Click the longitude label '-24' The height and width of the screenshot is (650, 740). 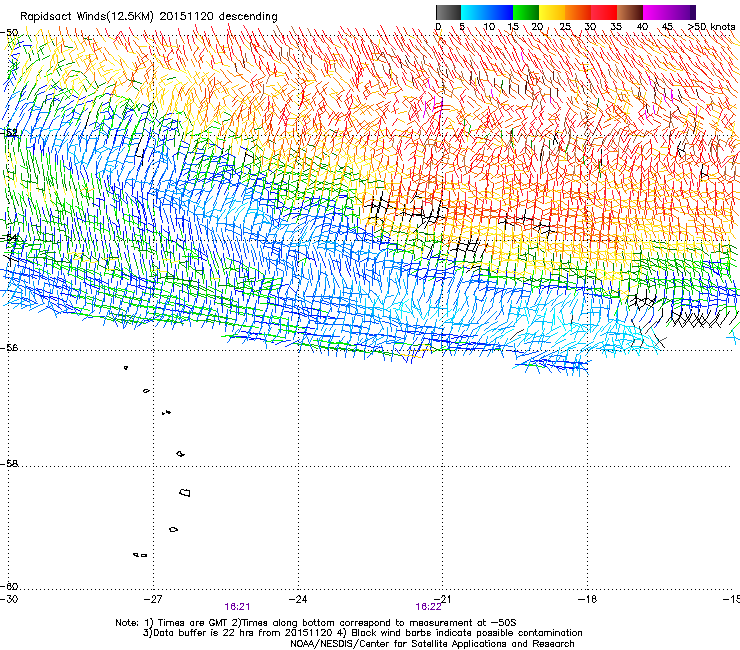[x=298, y=599]
